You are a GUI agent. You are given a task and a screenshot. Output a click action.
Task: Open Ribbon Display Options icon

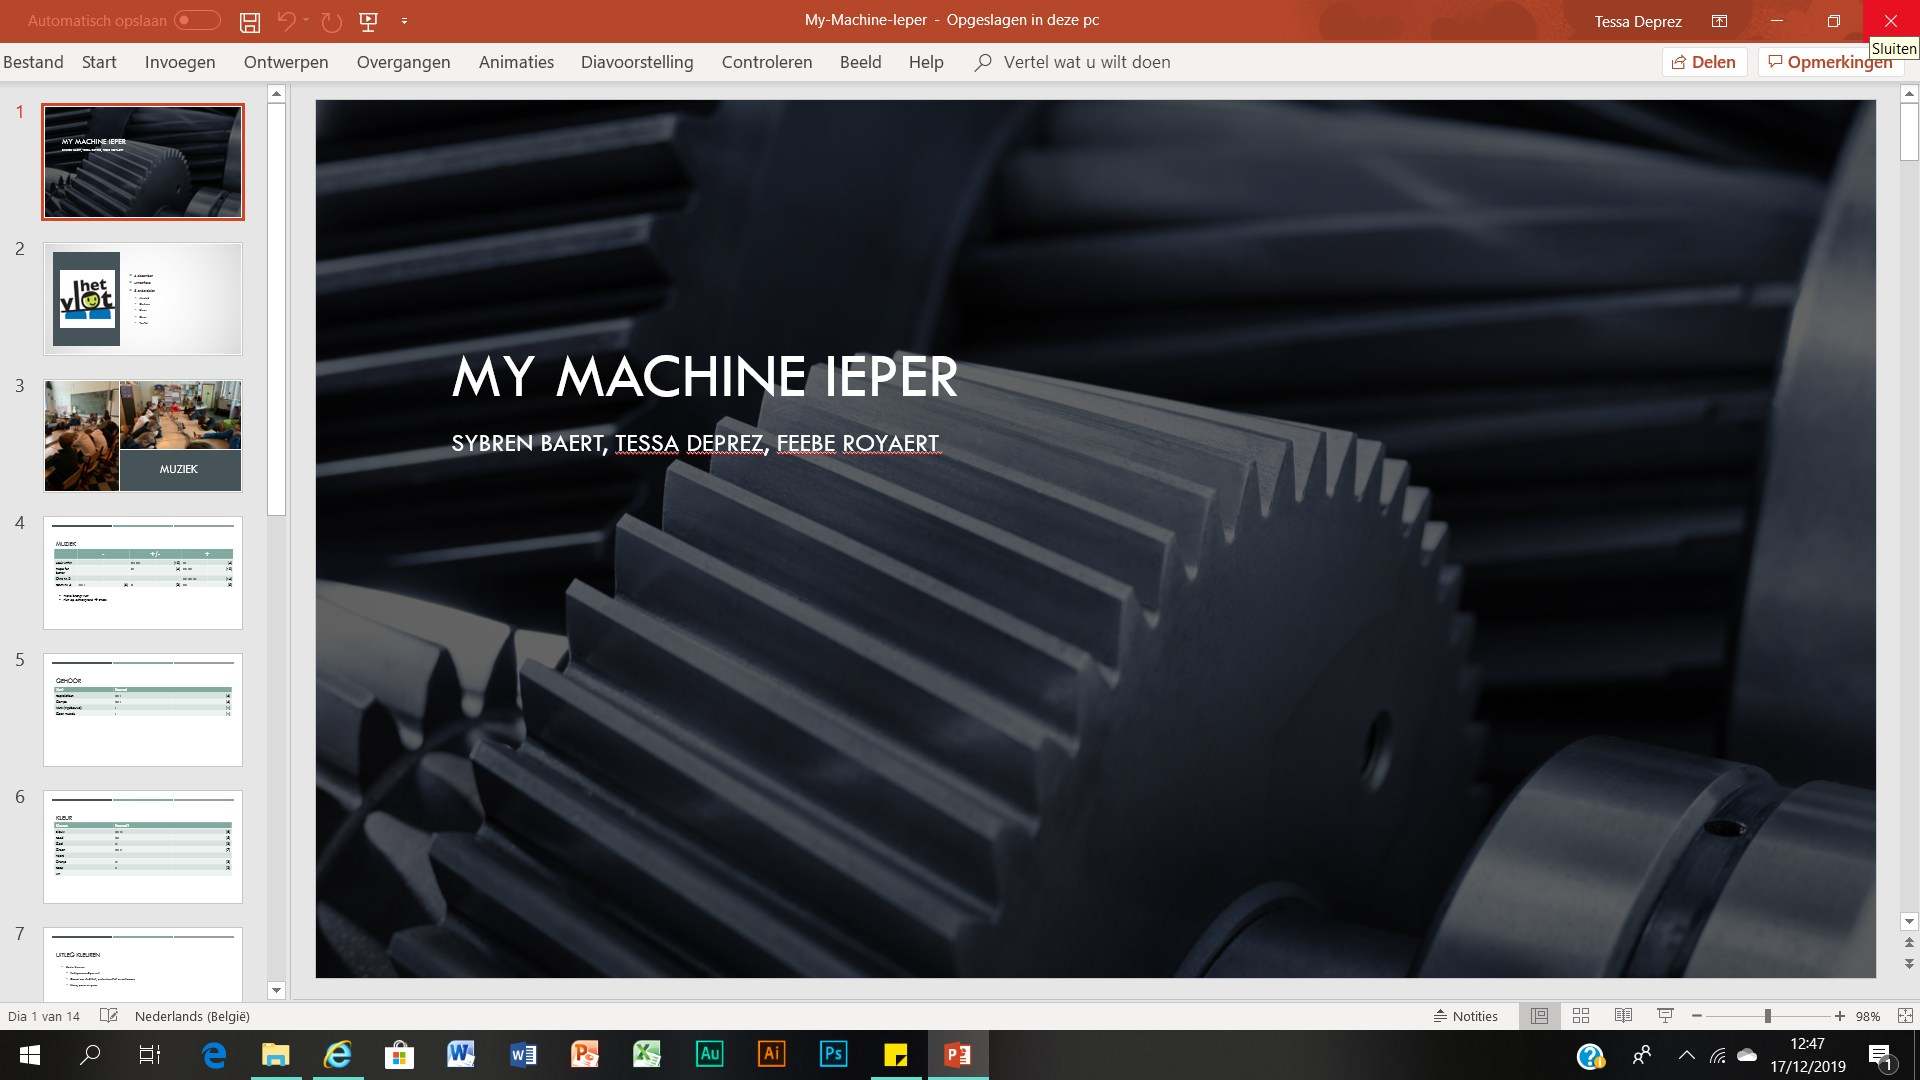(1719, 21)
